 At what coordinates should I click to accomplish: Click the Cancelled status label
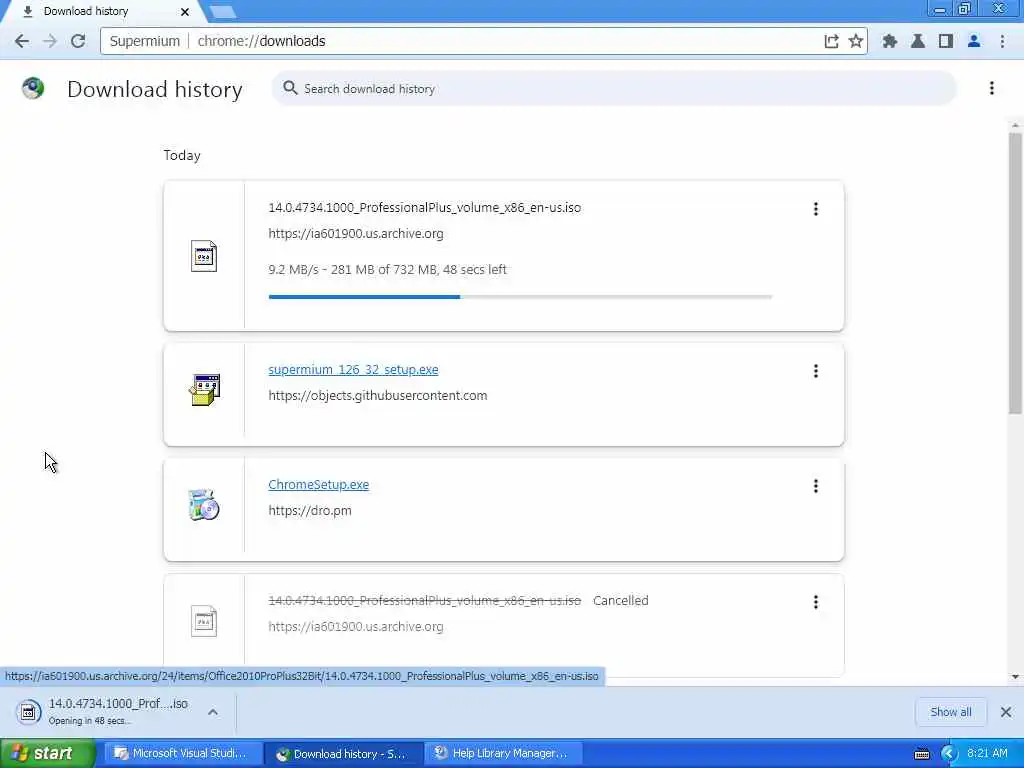(x=620, y=601)
